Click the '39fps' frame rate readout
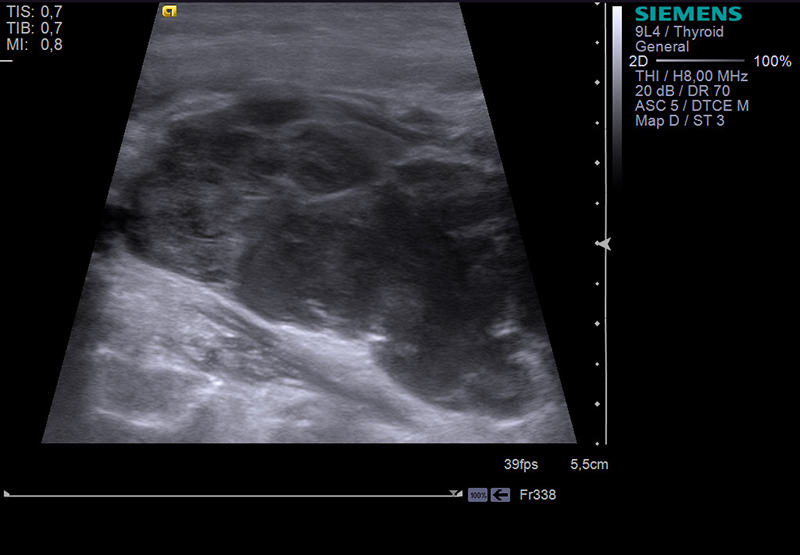 tap(521, 465)
